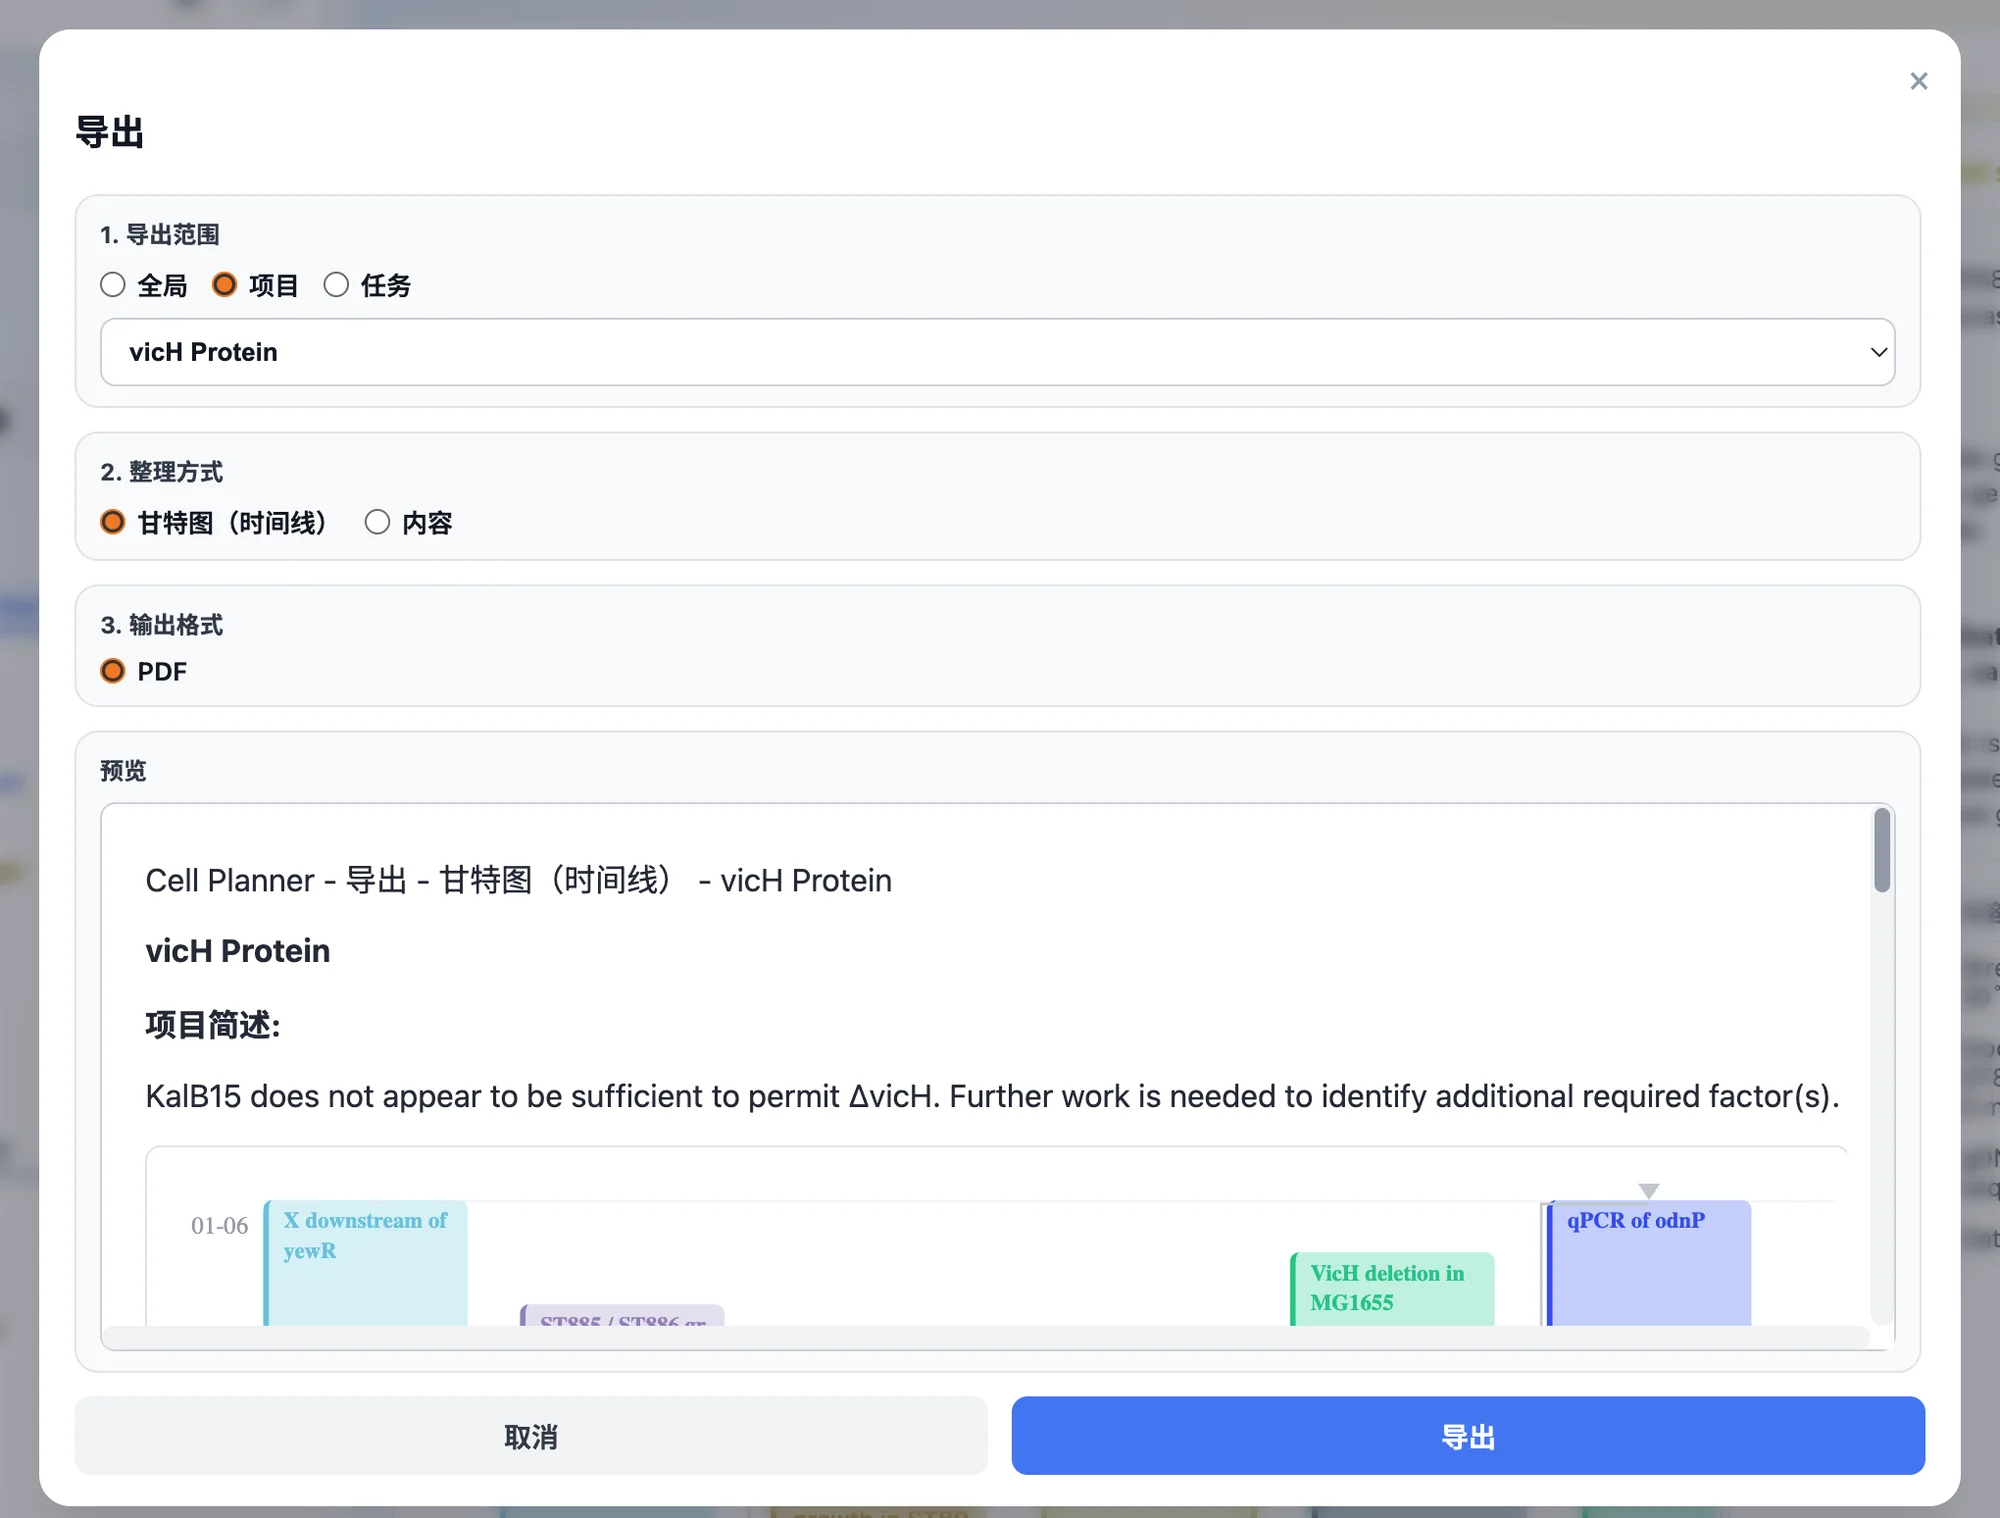Screen dimensions: 2000x1518
Task: Click the 01-06 date label
Action: click(x=220, y=1226)
